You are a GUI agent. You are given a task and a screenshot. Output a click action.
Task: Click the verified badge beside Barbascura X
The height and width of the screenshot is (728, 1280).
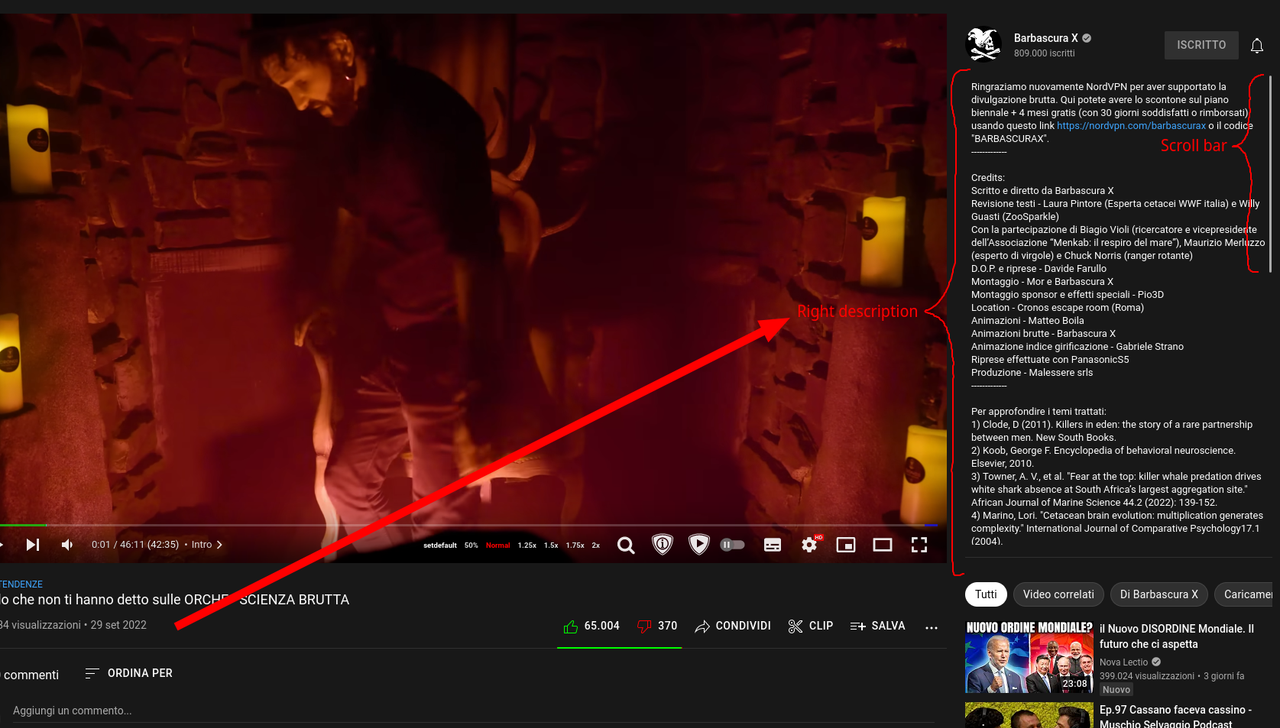click(1087, 38)
